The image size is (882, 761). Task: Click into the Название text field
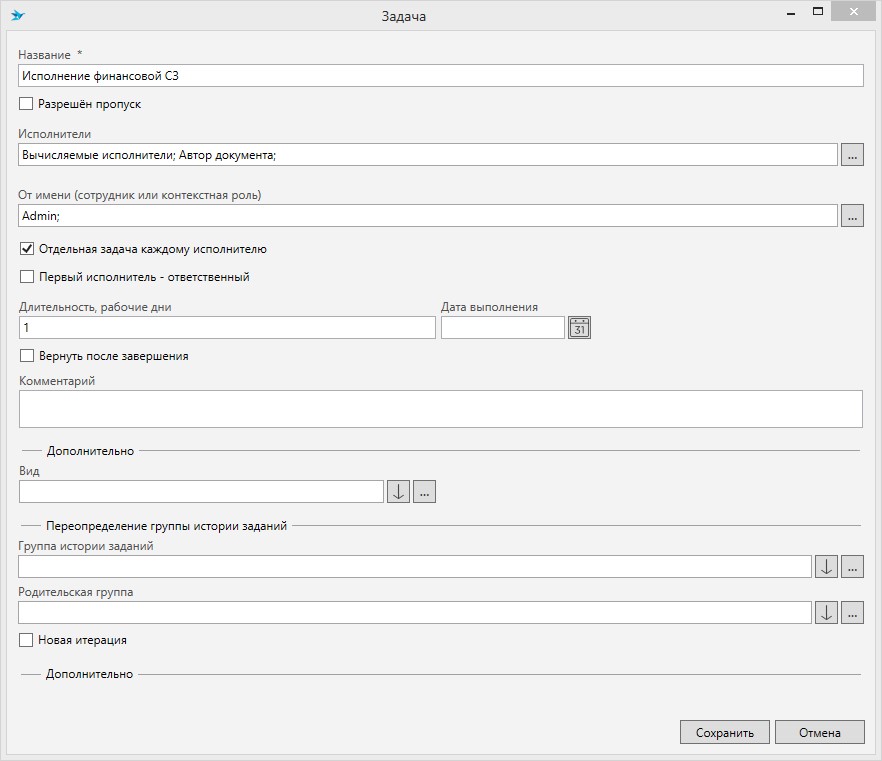pyautogui.click(x=440, y=76)
